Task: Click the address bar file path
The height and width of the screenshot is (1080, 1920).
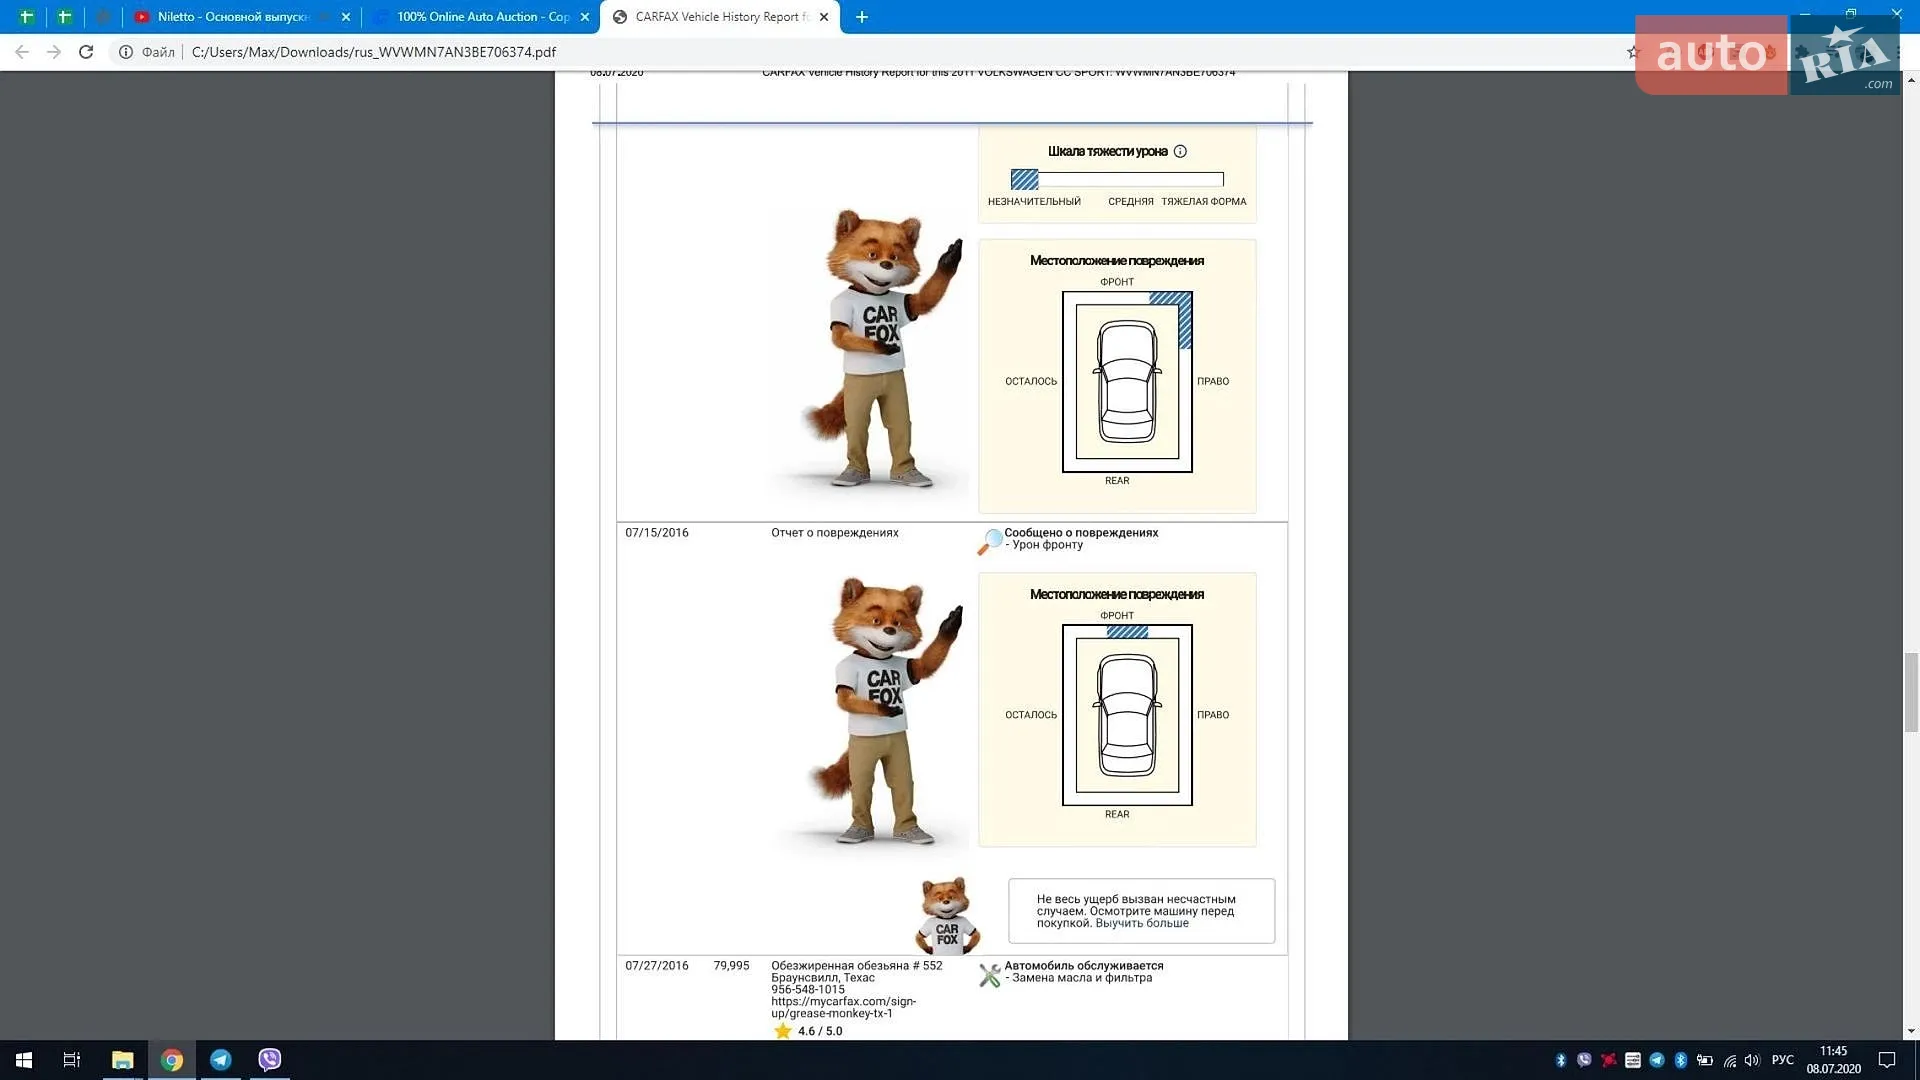Action: 374,52
